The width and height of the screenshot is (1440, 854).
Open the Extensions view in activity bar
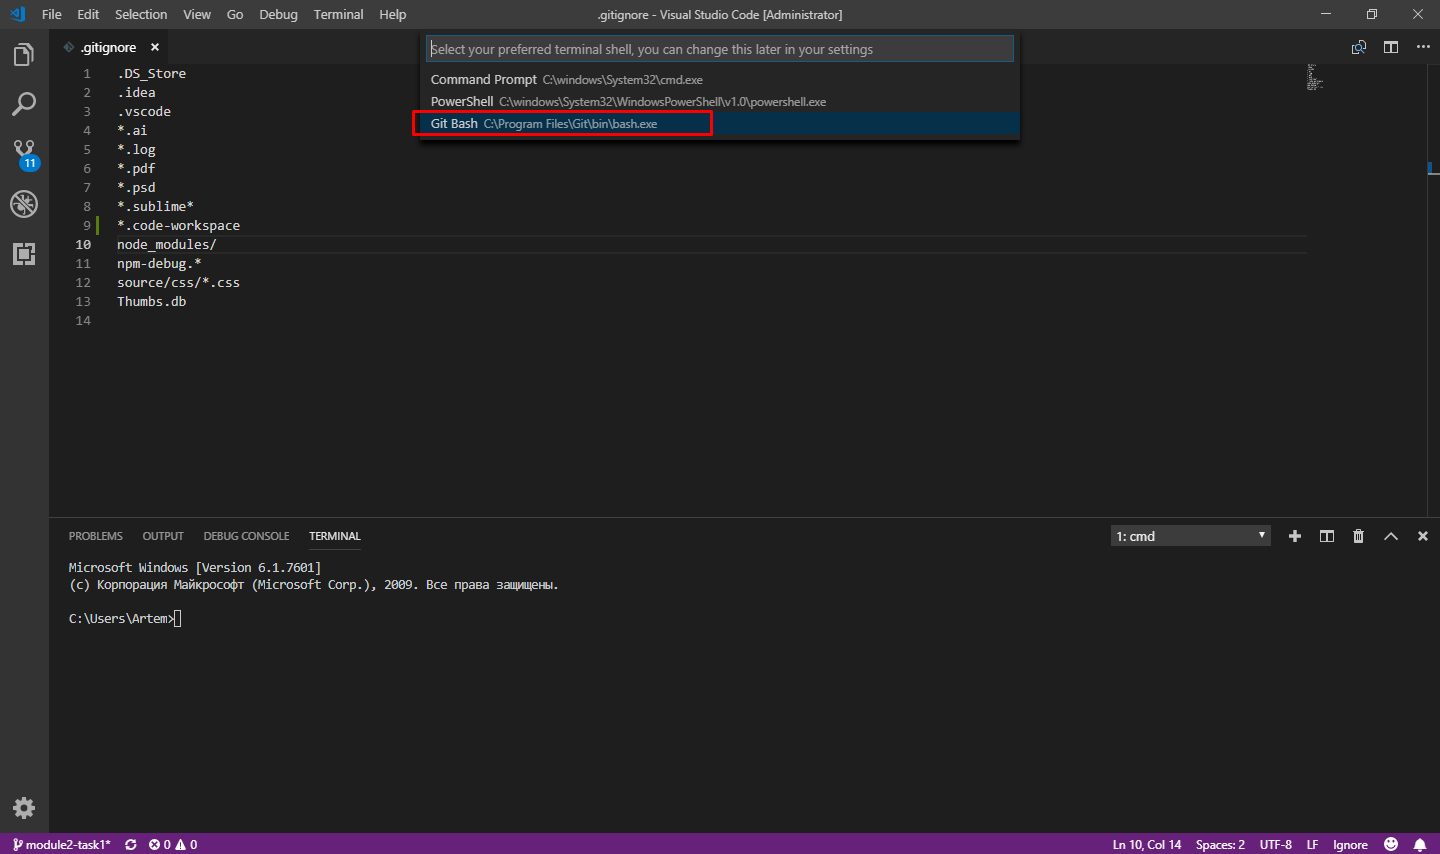coord(24,254)
